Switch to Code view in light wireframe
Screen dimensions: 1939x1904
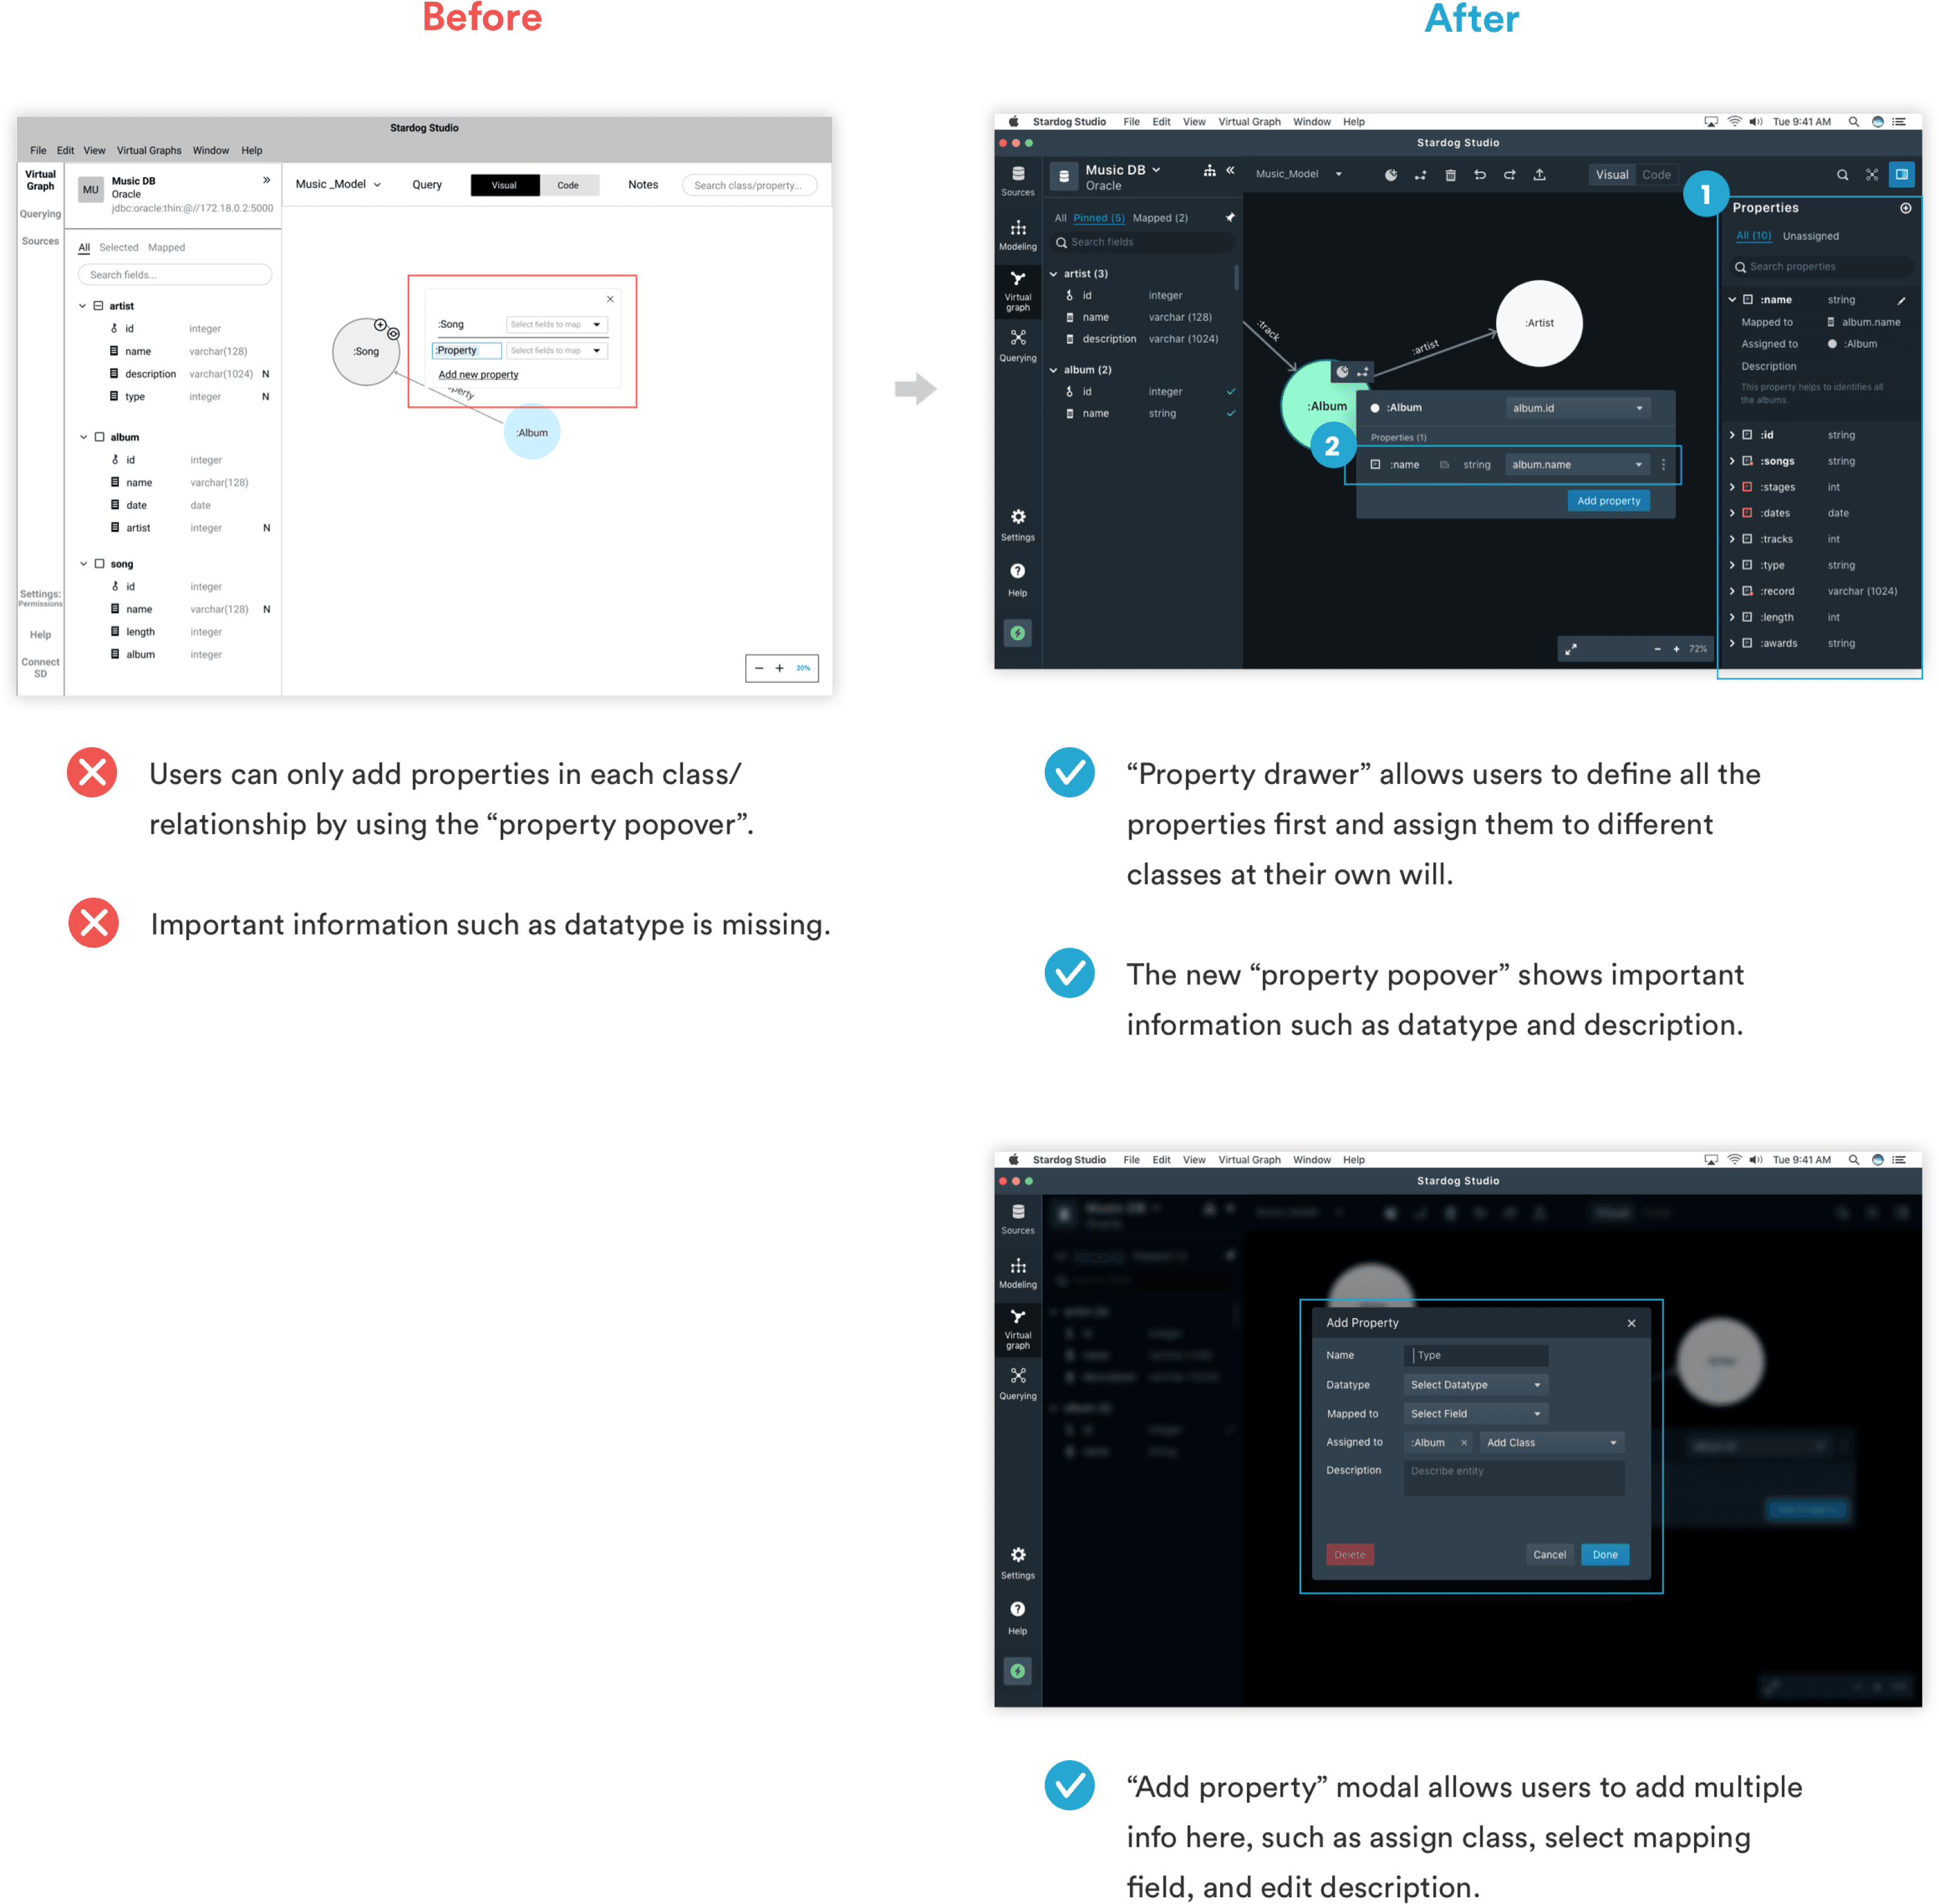click(568, 185)
